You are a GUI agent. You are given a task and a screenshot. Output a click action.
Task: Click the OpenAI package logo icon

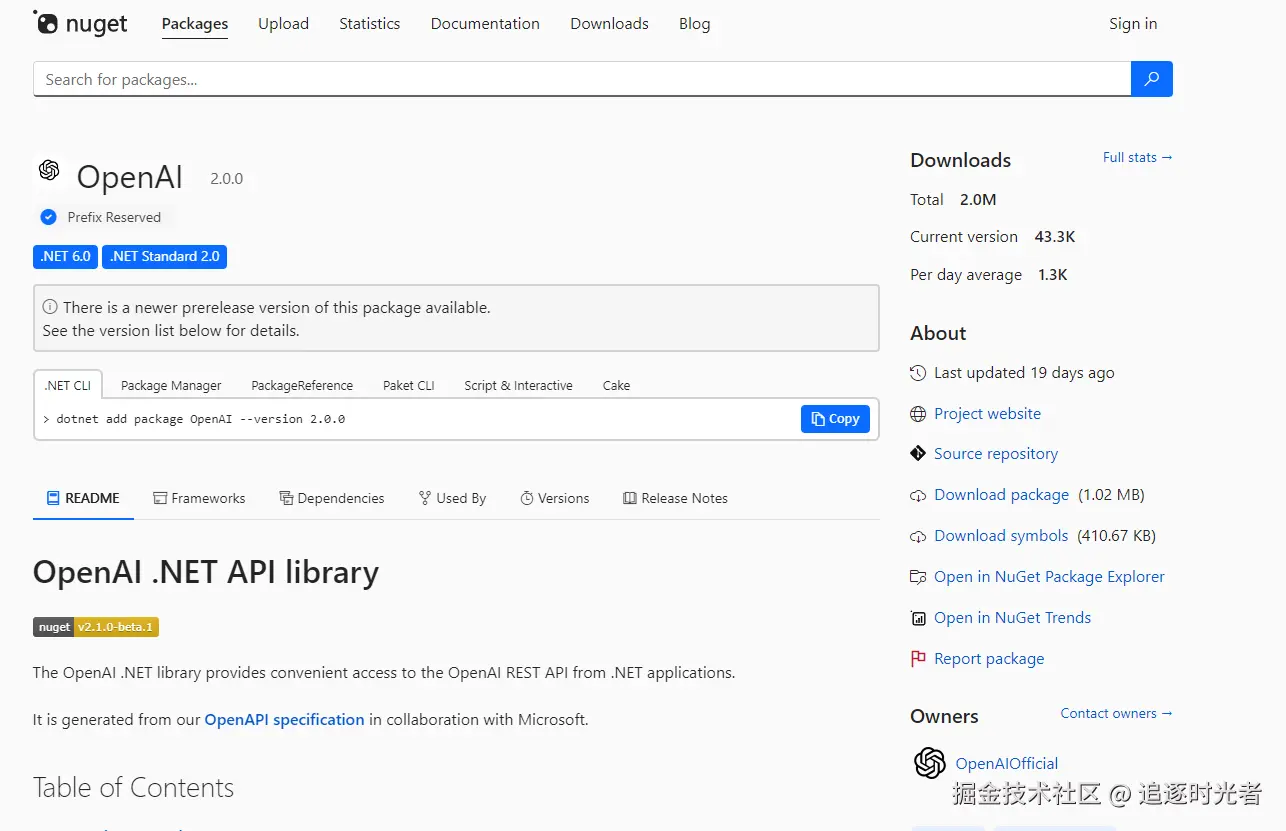49,171
